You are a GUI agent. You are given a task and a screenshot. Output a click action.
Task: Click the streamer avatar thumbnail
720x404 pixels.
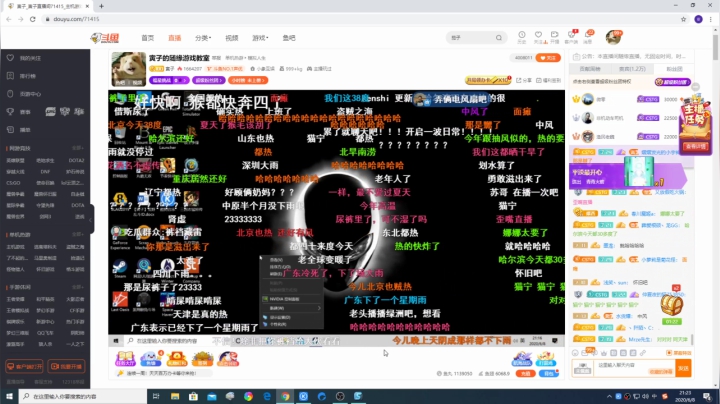tap(129, 69)
